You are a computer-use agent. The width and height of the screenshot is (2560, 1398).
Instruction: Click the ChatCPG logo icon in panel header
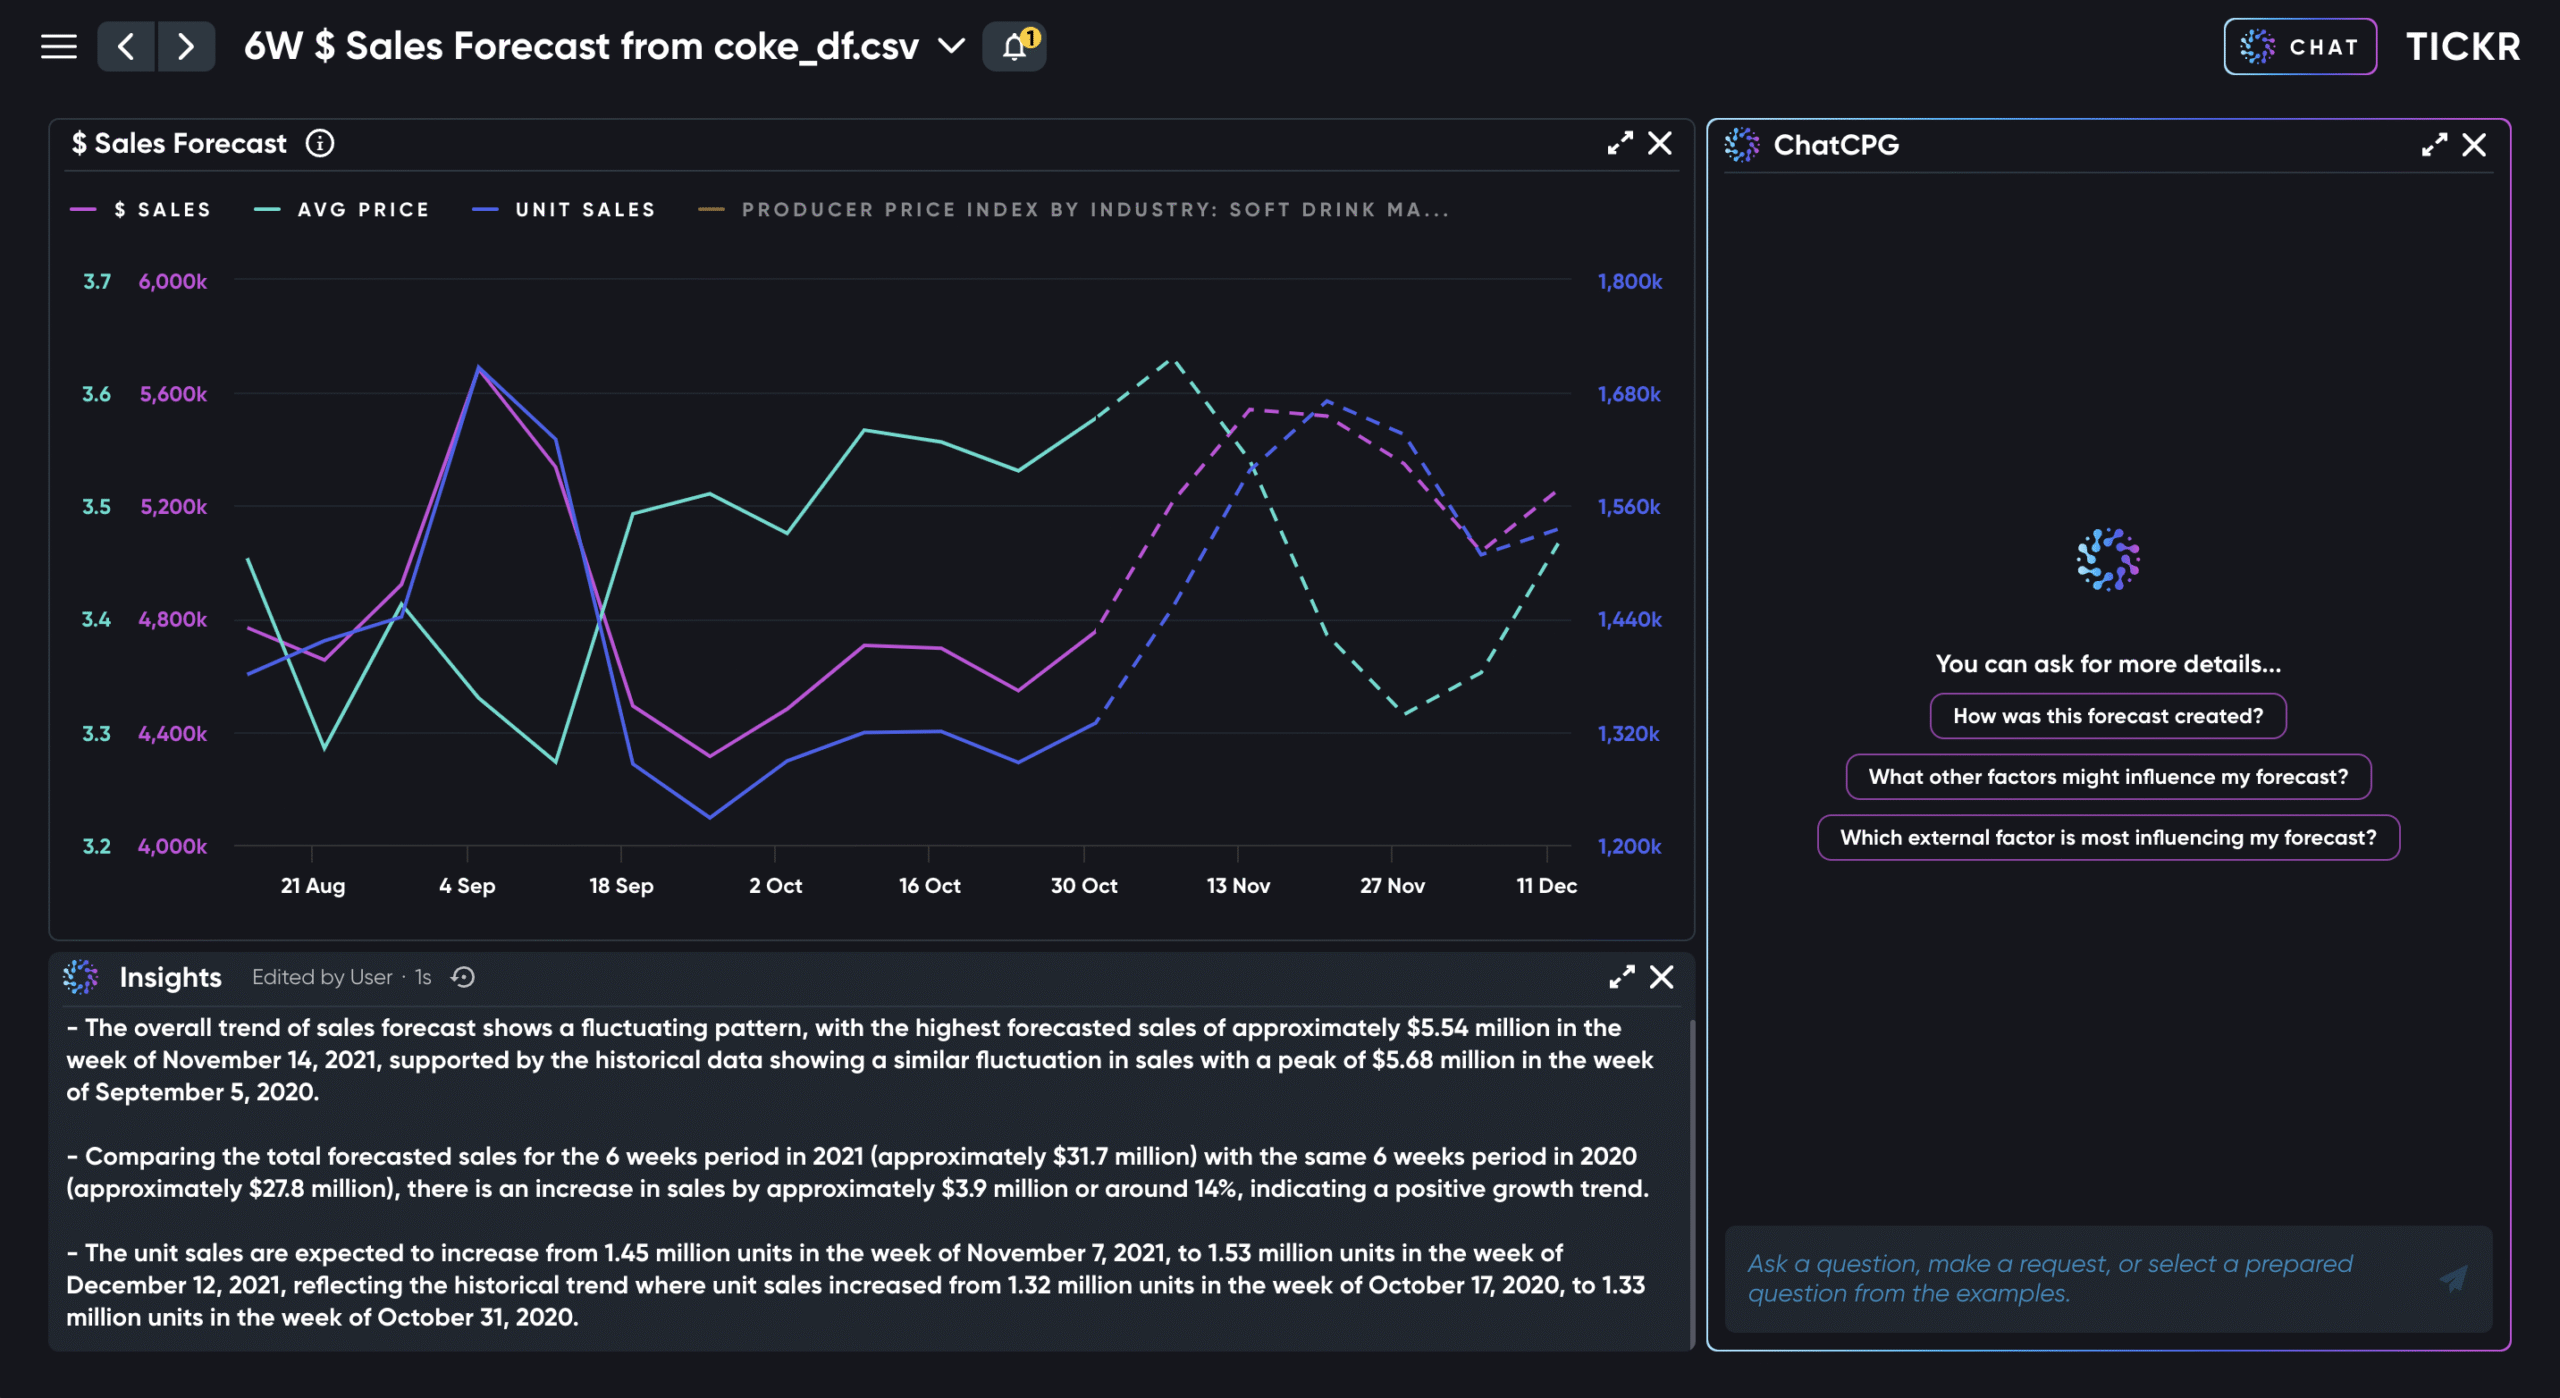point(1742,145)
